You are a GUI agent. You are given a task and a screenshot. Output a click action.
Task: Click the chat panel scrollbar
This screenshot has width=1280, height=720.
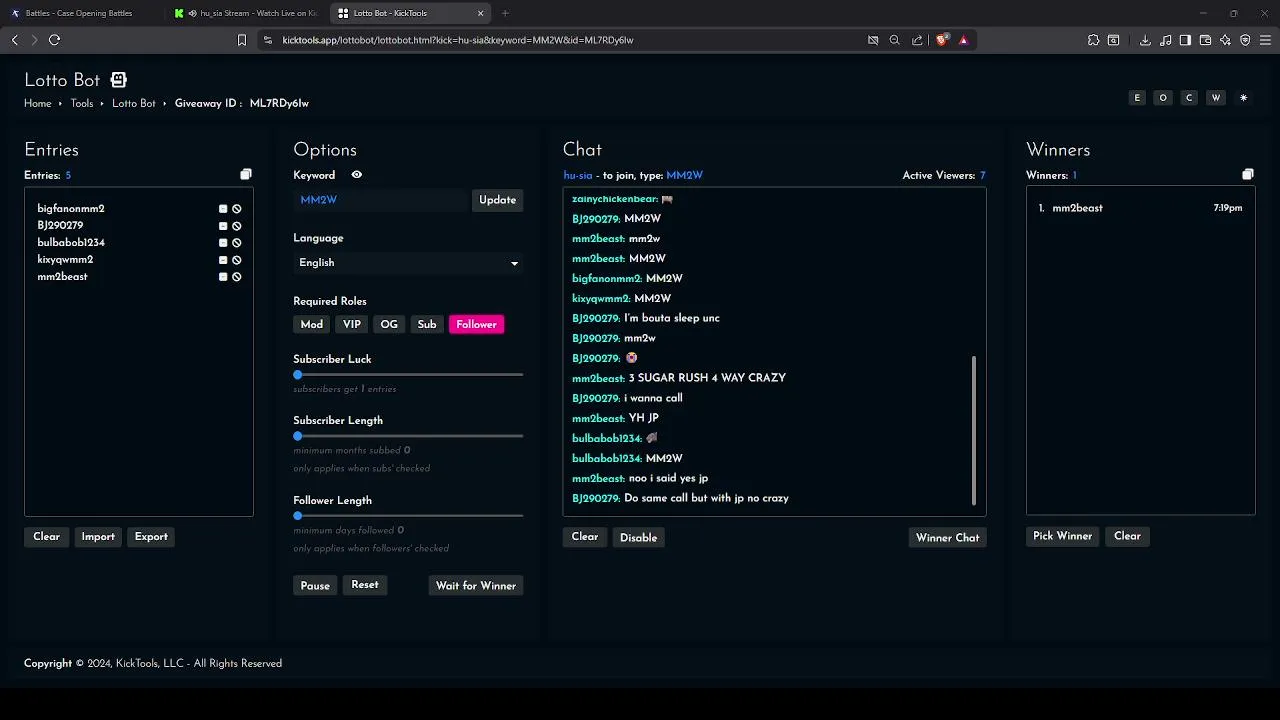(x=974, y=430)
